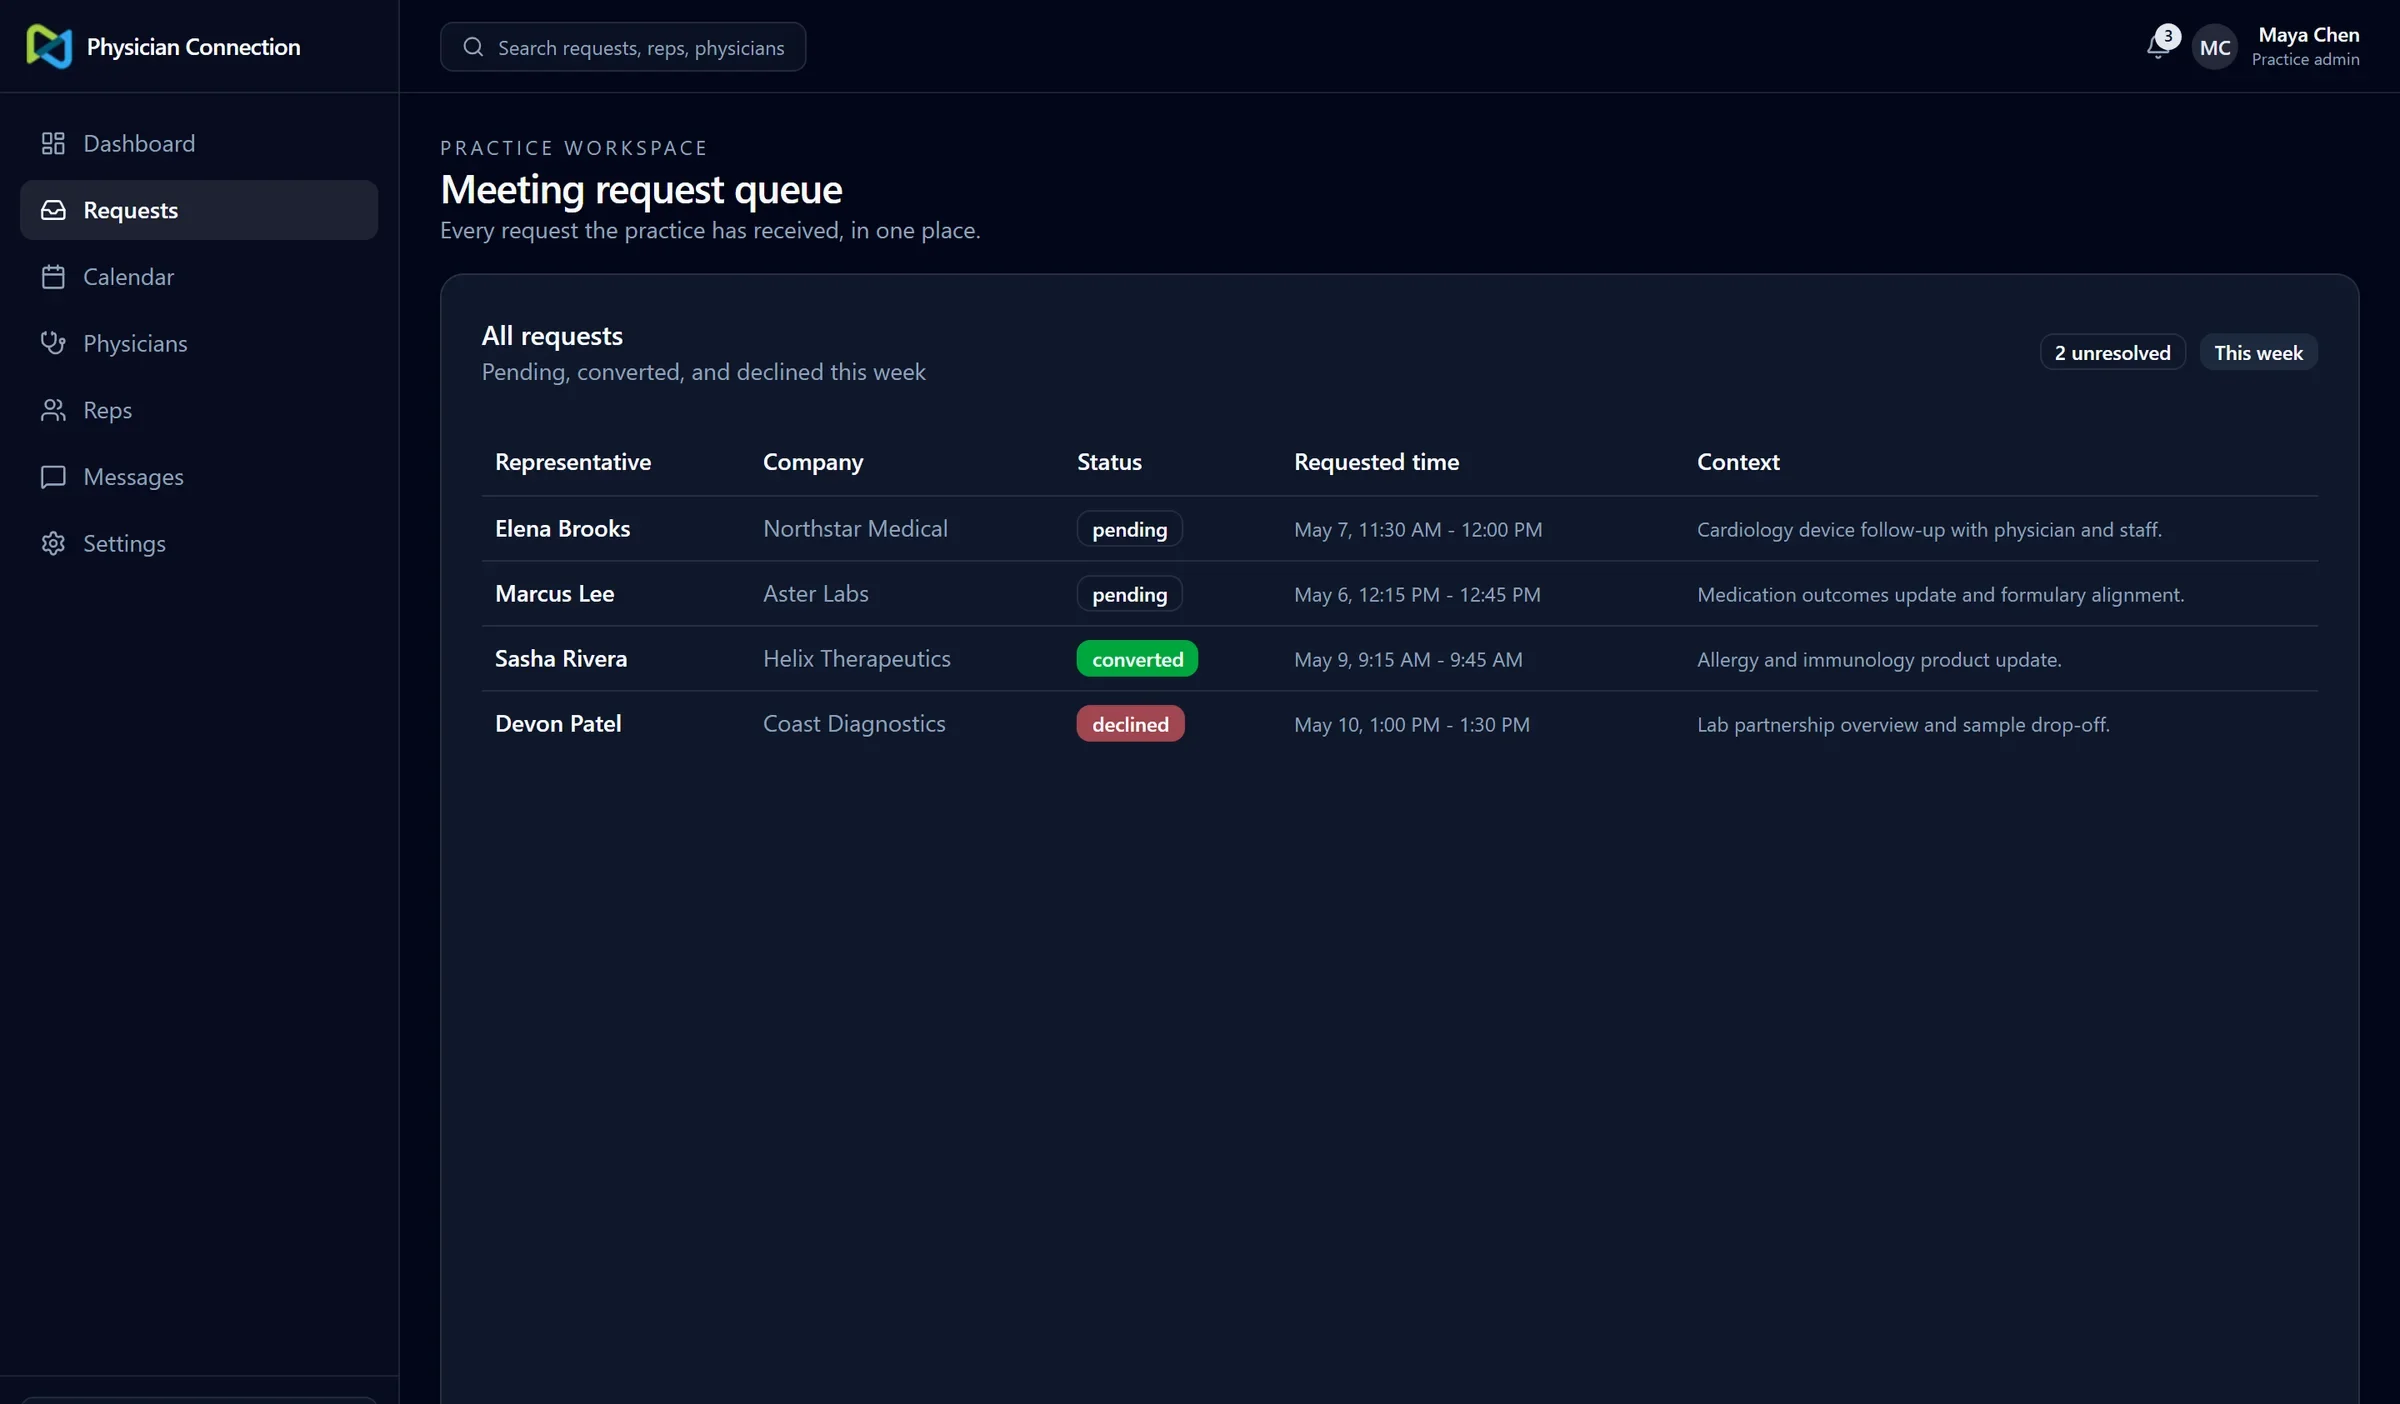This screenshot has height=1404, width=2400.
Task: Click the declined status badge
Action: 1130,724
